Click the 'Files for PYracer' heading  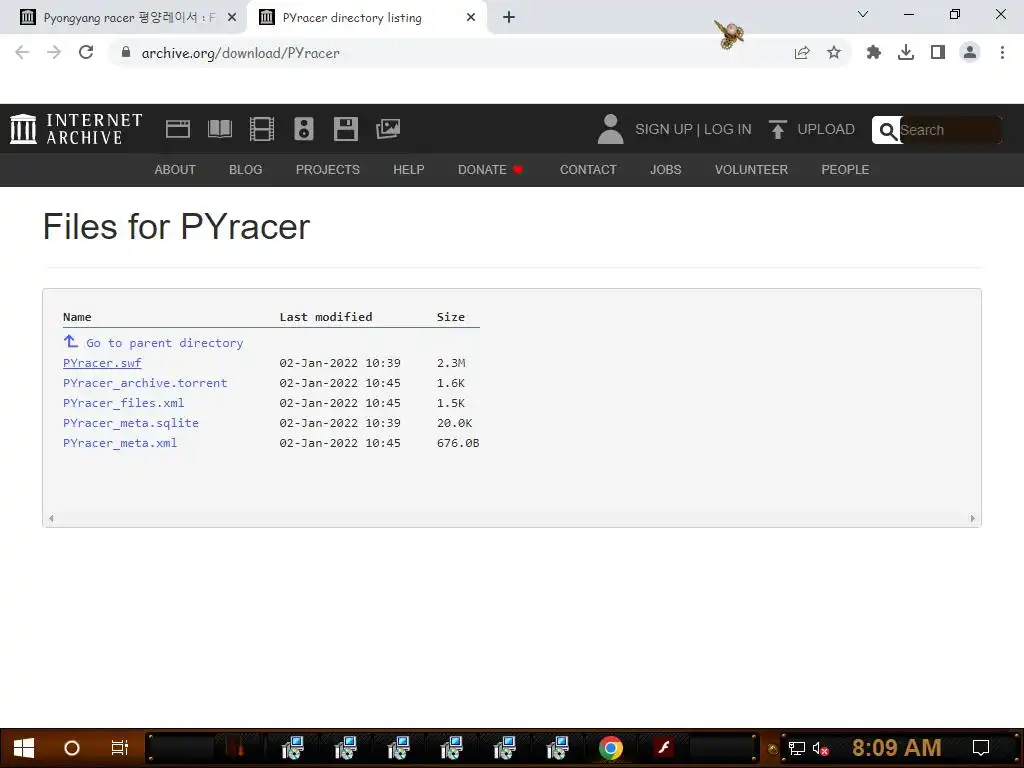(176, 227)
